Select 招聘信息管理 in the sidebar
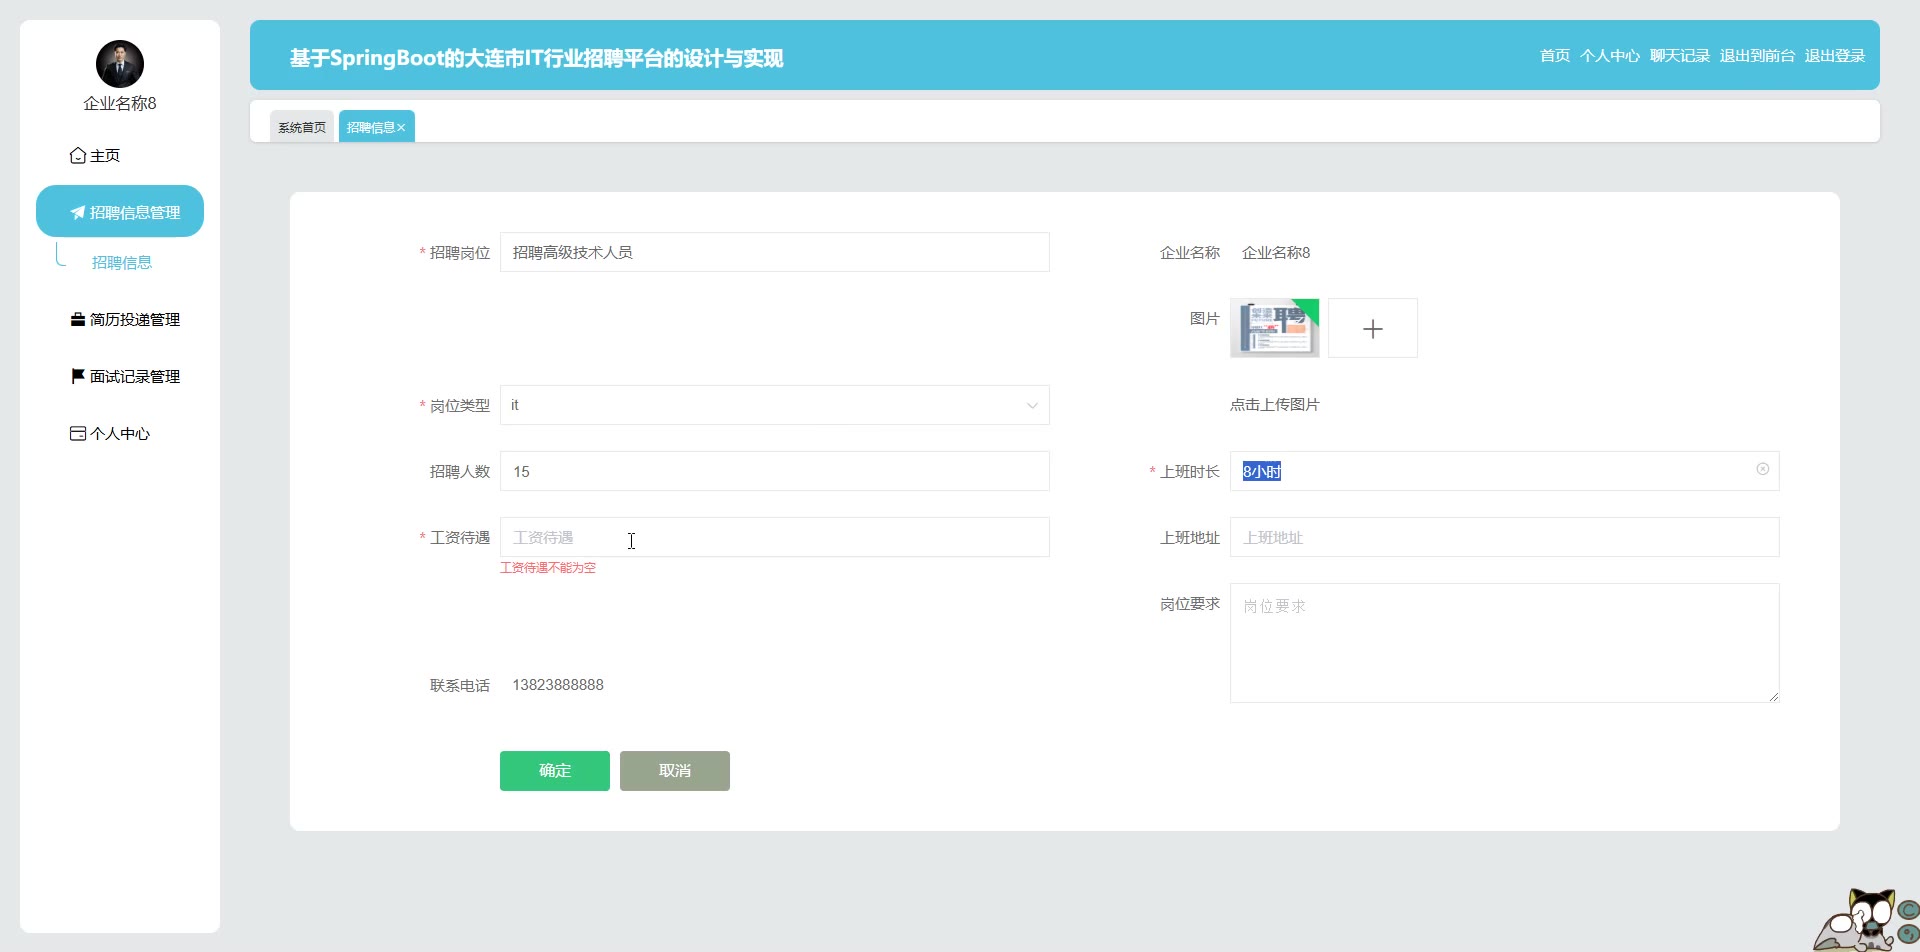Viewport: 1920px width, 952px height. [120, 211]
